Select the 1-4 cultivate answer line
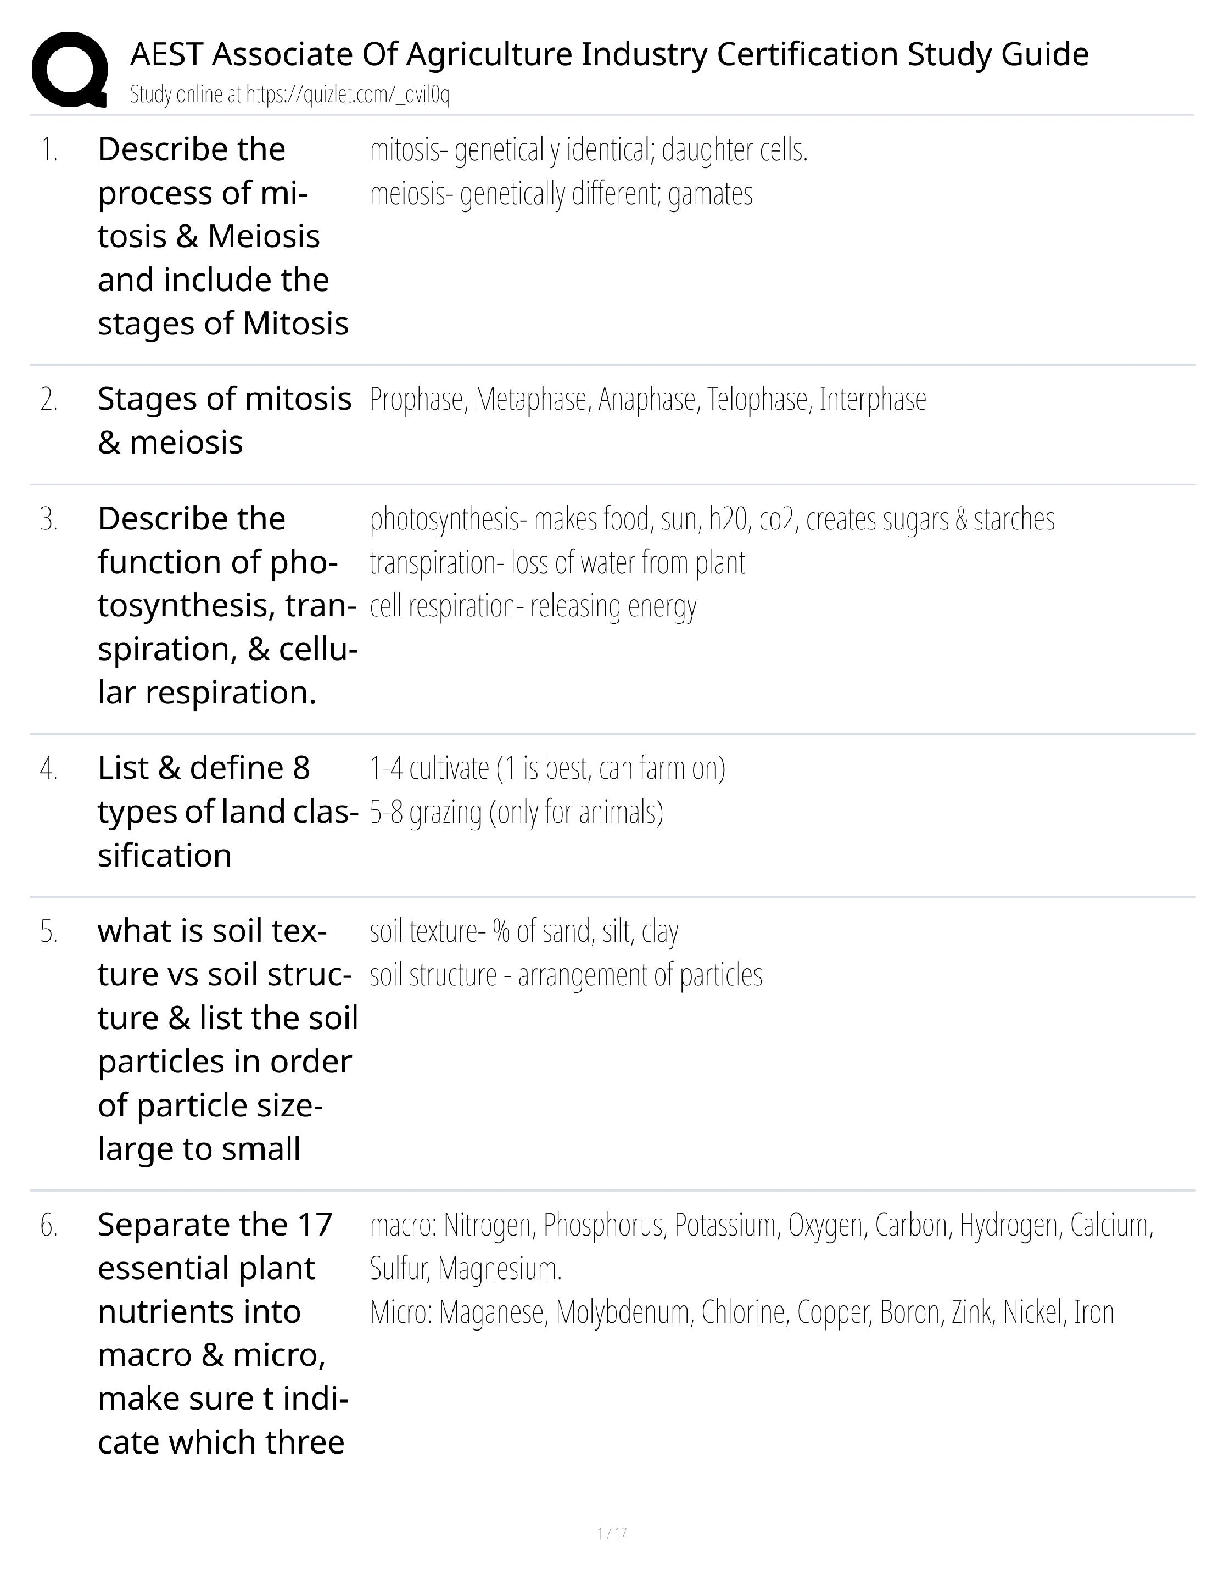Image resolution: width=1224 pixels, height=1584 pixels. click(x=547, y=768)
